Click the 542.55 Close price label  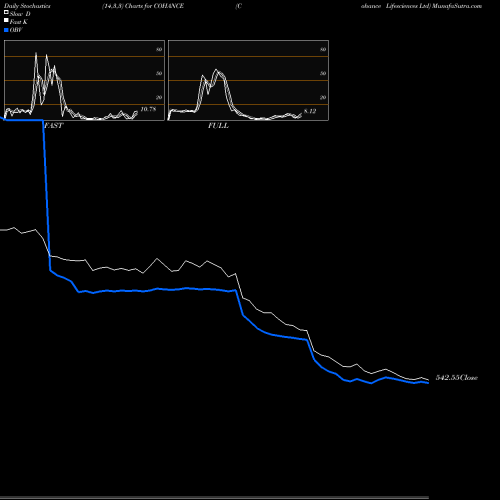pos(457,378)
